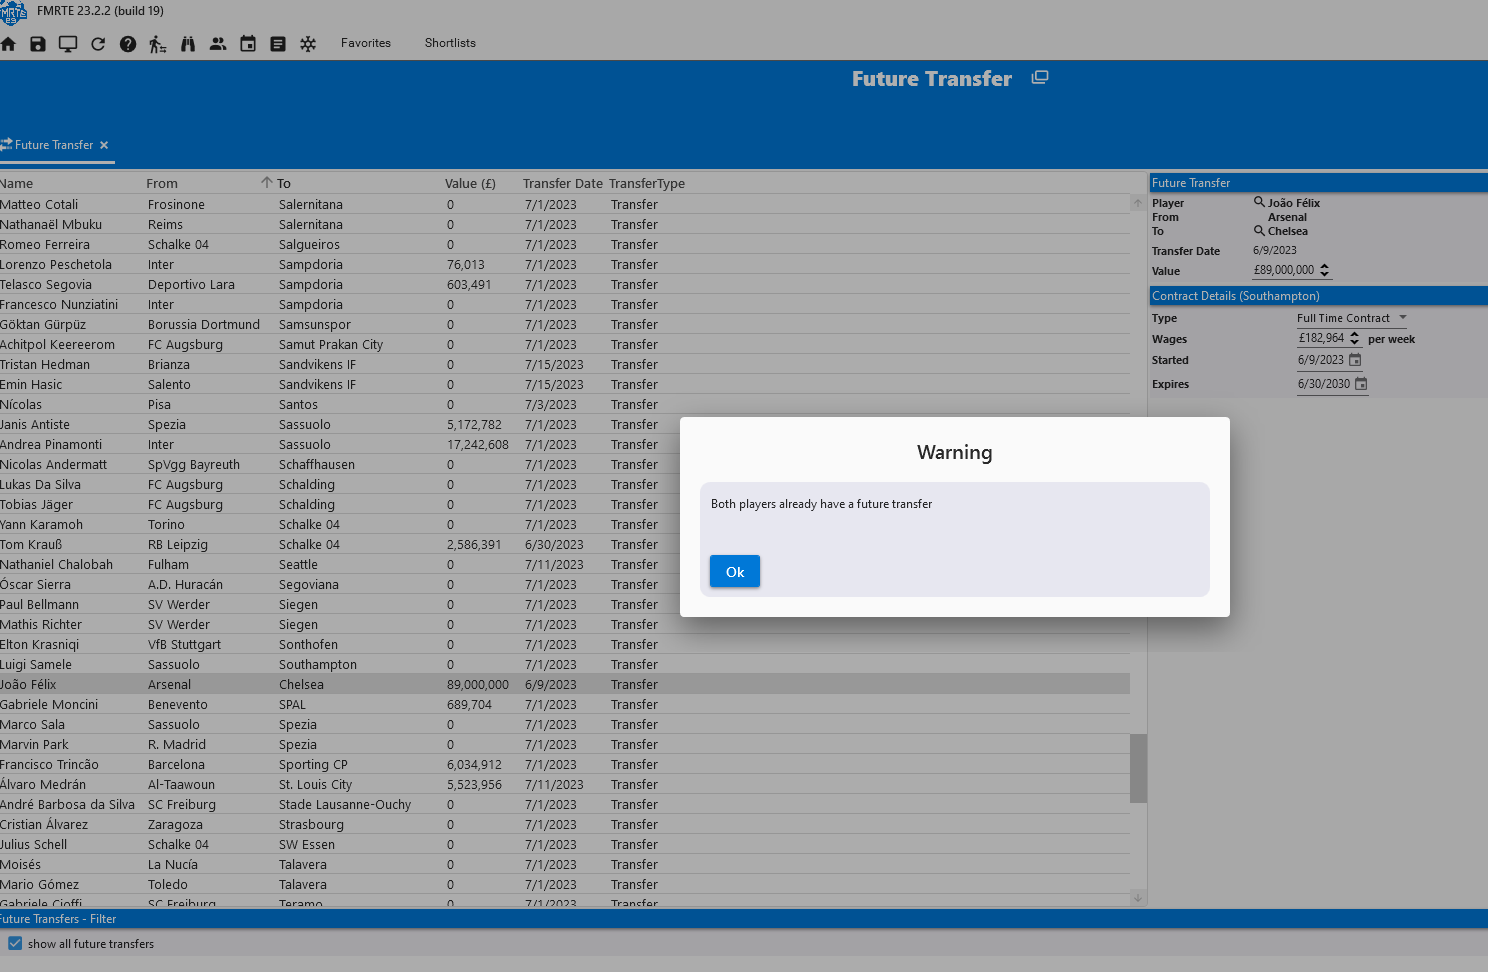Open the Shortlists menu
The width and height of the screenshot is (1488, 972).
tap(450, 43)
